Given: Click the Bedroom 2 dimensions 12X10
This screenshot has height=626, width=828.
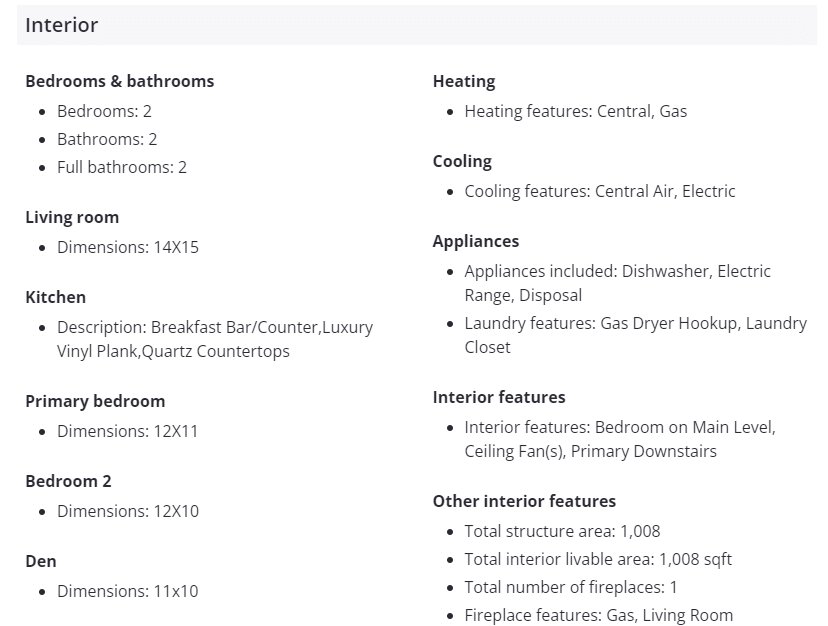Looking at the screenshot, I should coord(127,511).
